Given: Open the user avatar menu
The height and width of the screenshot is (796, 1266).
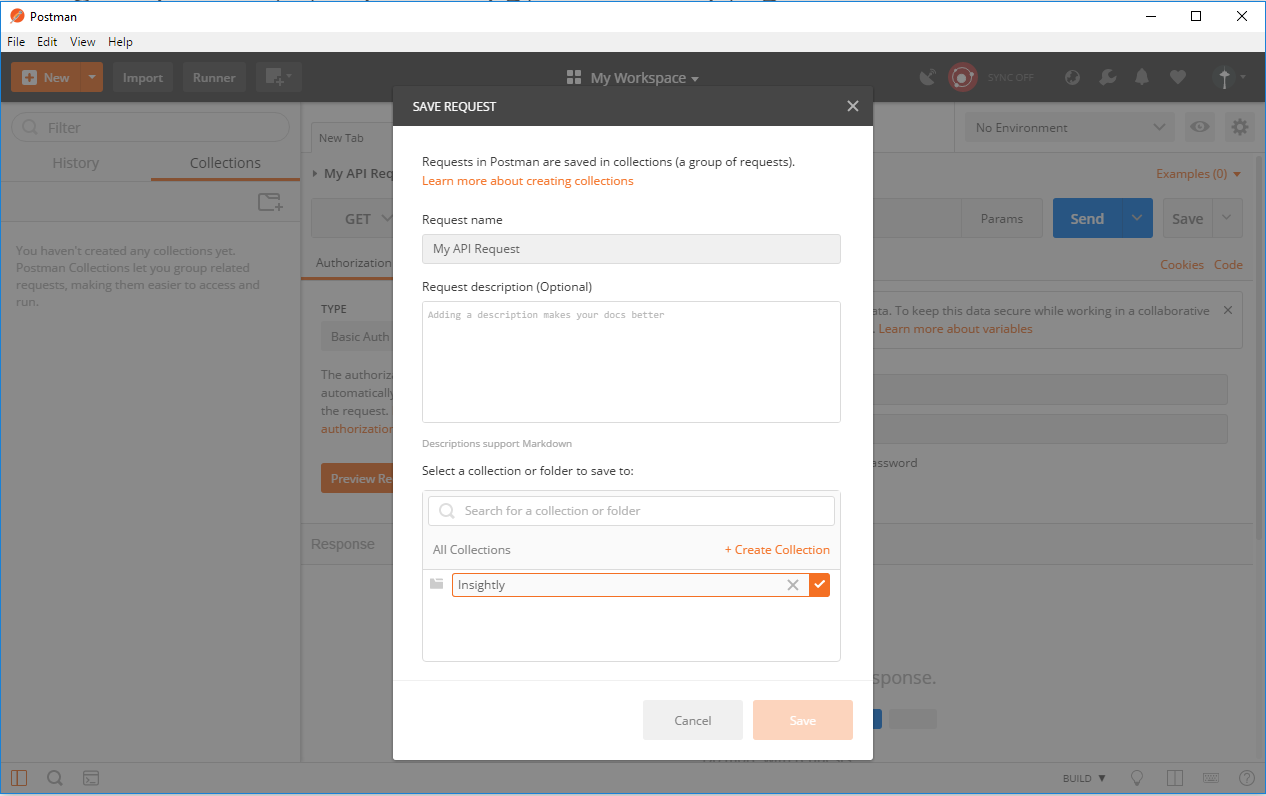Looking at the screenshot, I should pos(1229,77).
